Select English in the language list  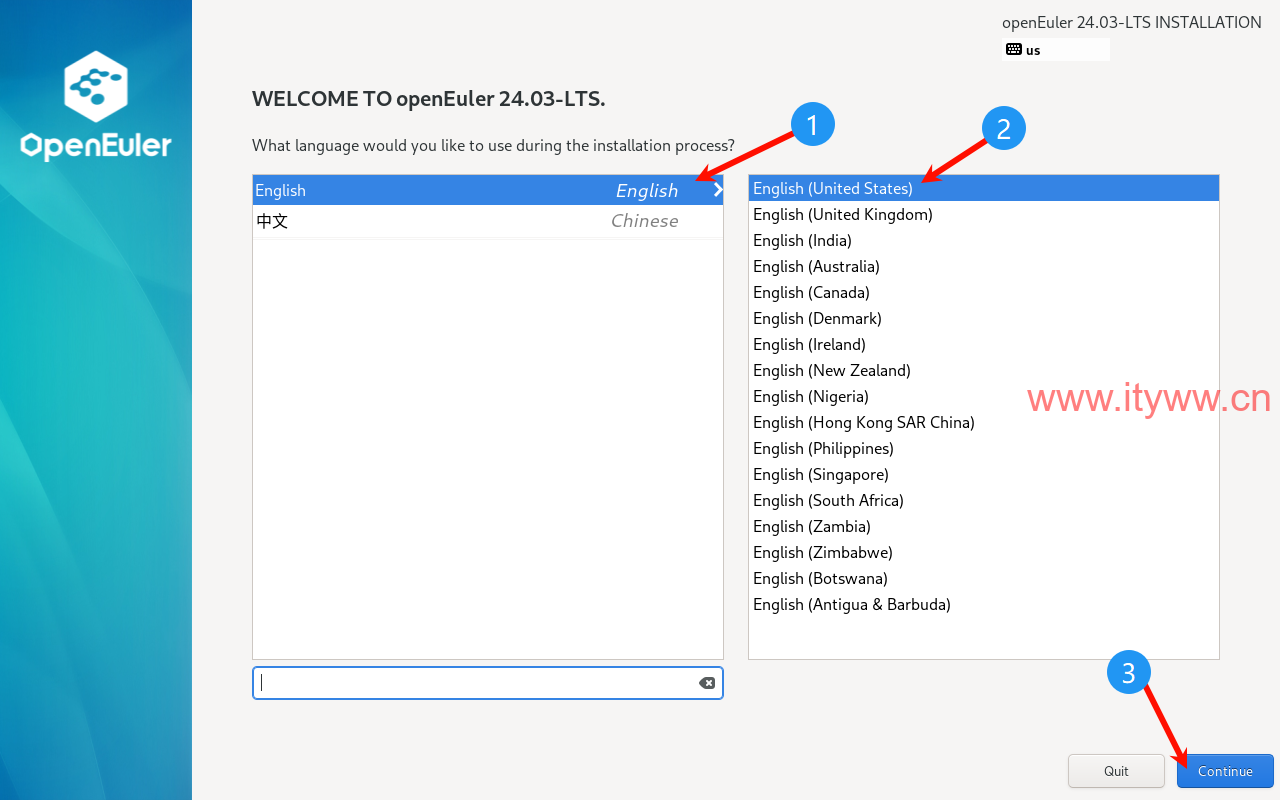click(488, 190)
